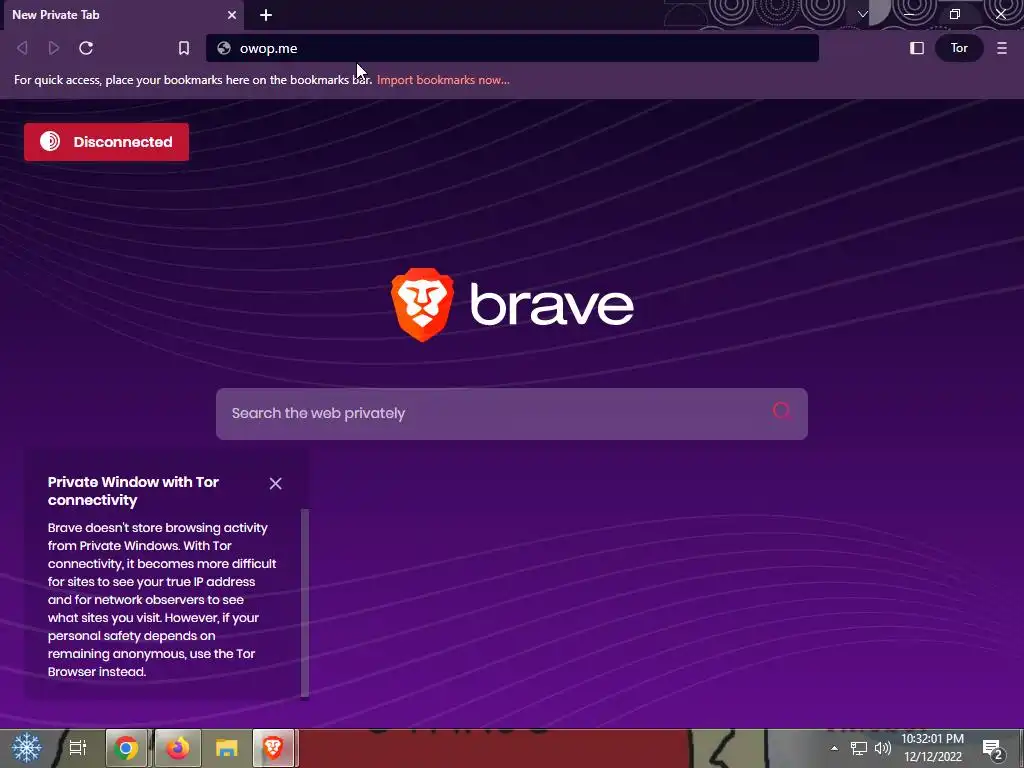
Task: Open the snowflake Start button
Action: tap(26, 747)
